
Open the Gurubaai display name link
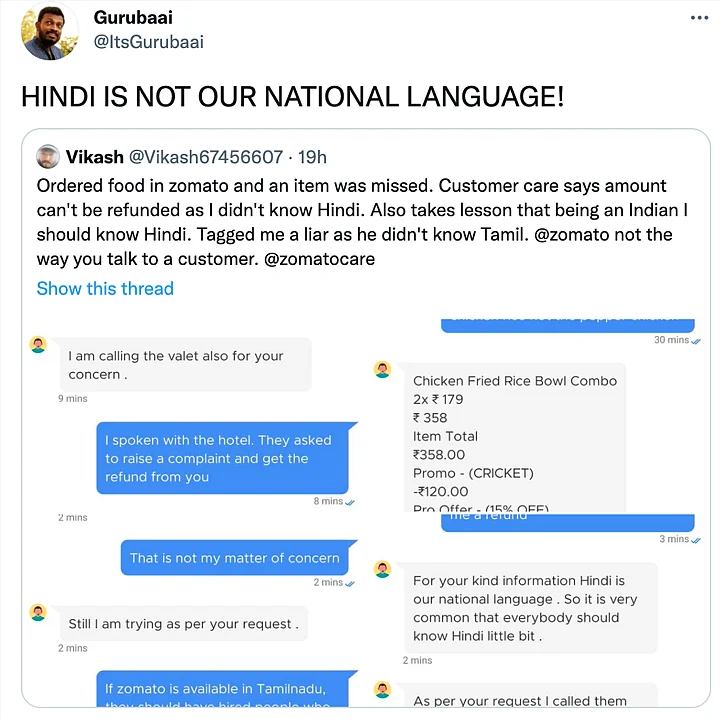tap(133, 18)
